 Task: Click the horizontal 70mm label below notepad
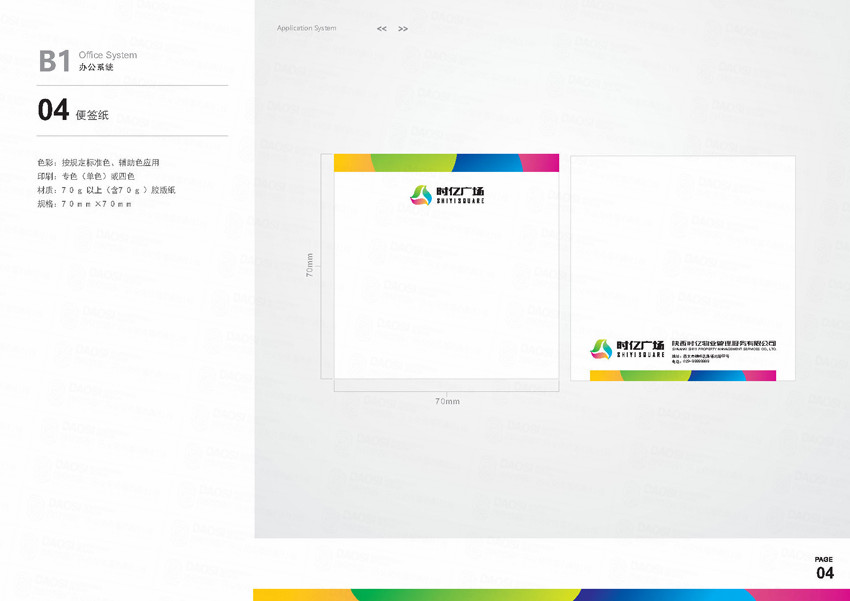(x=447, y=401)
